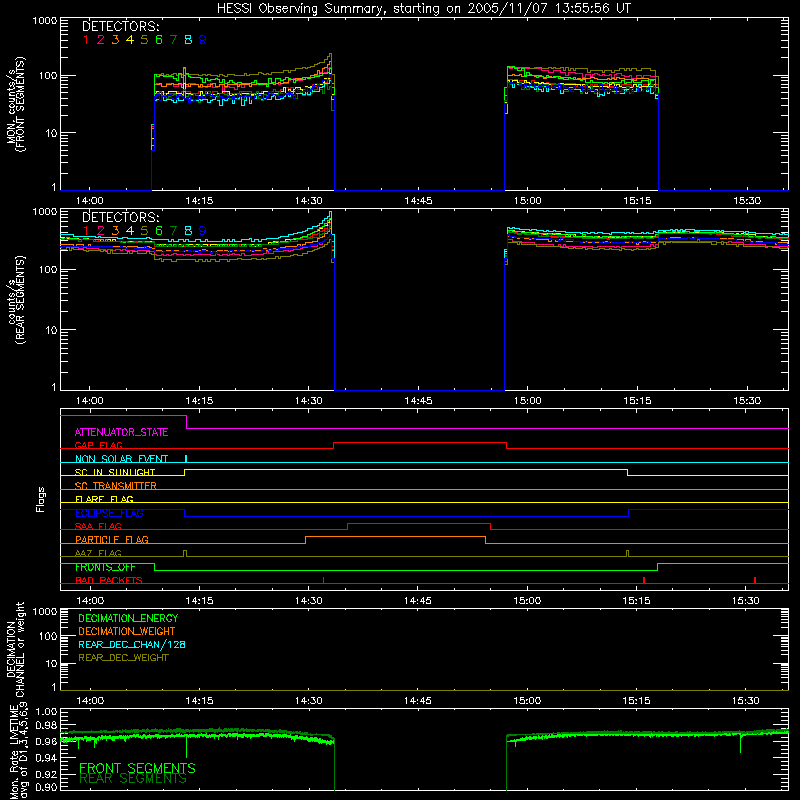Click the 'DECIMATION CHANNEL or weight' axis label

pos(15,649)
